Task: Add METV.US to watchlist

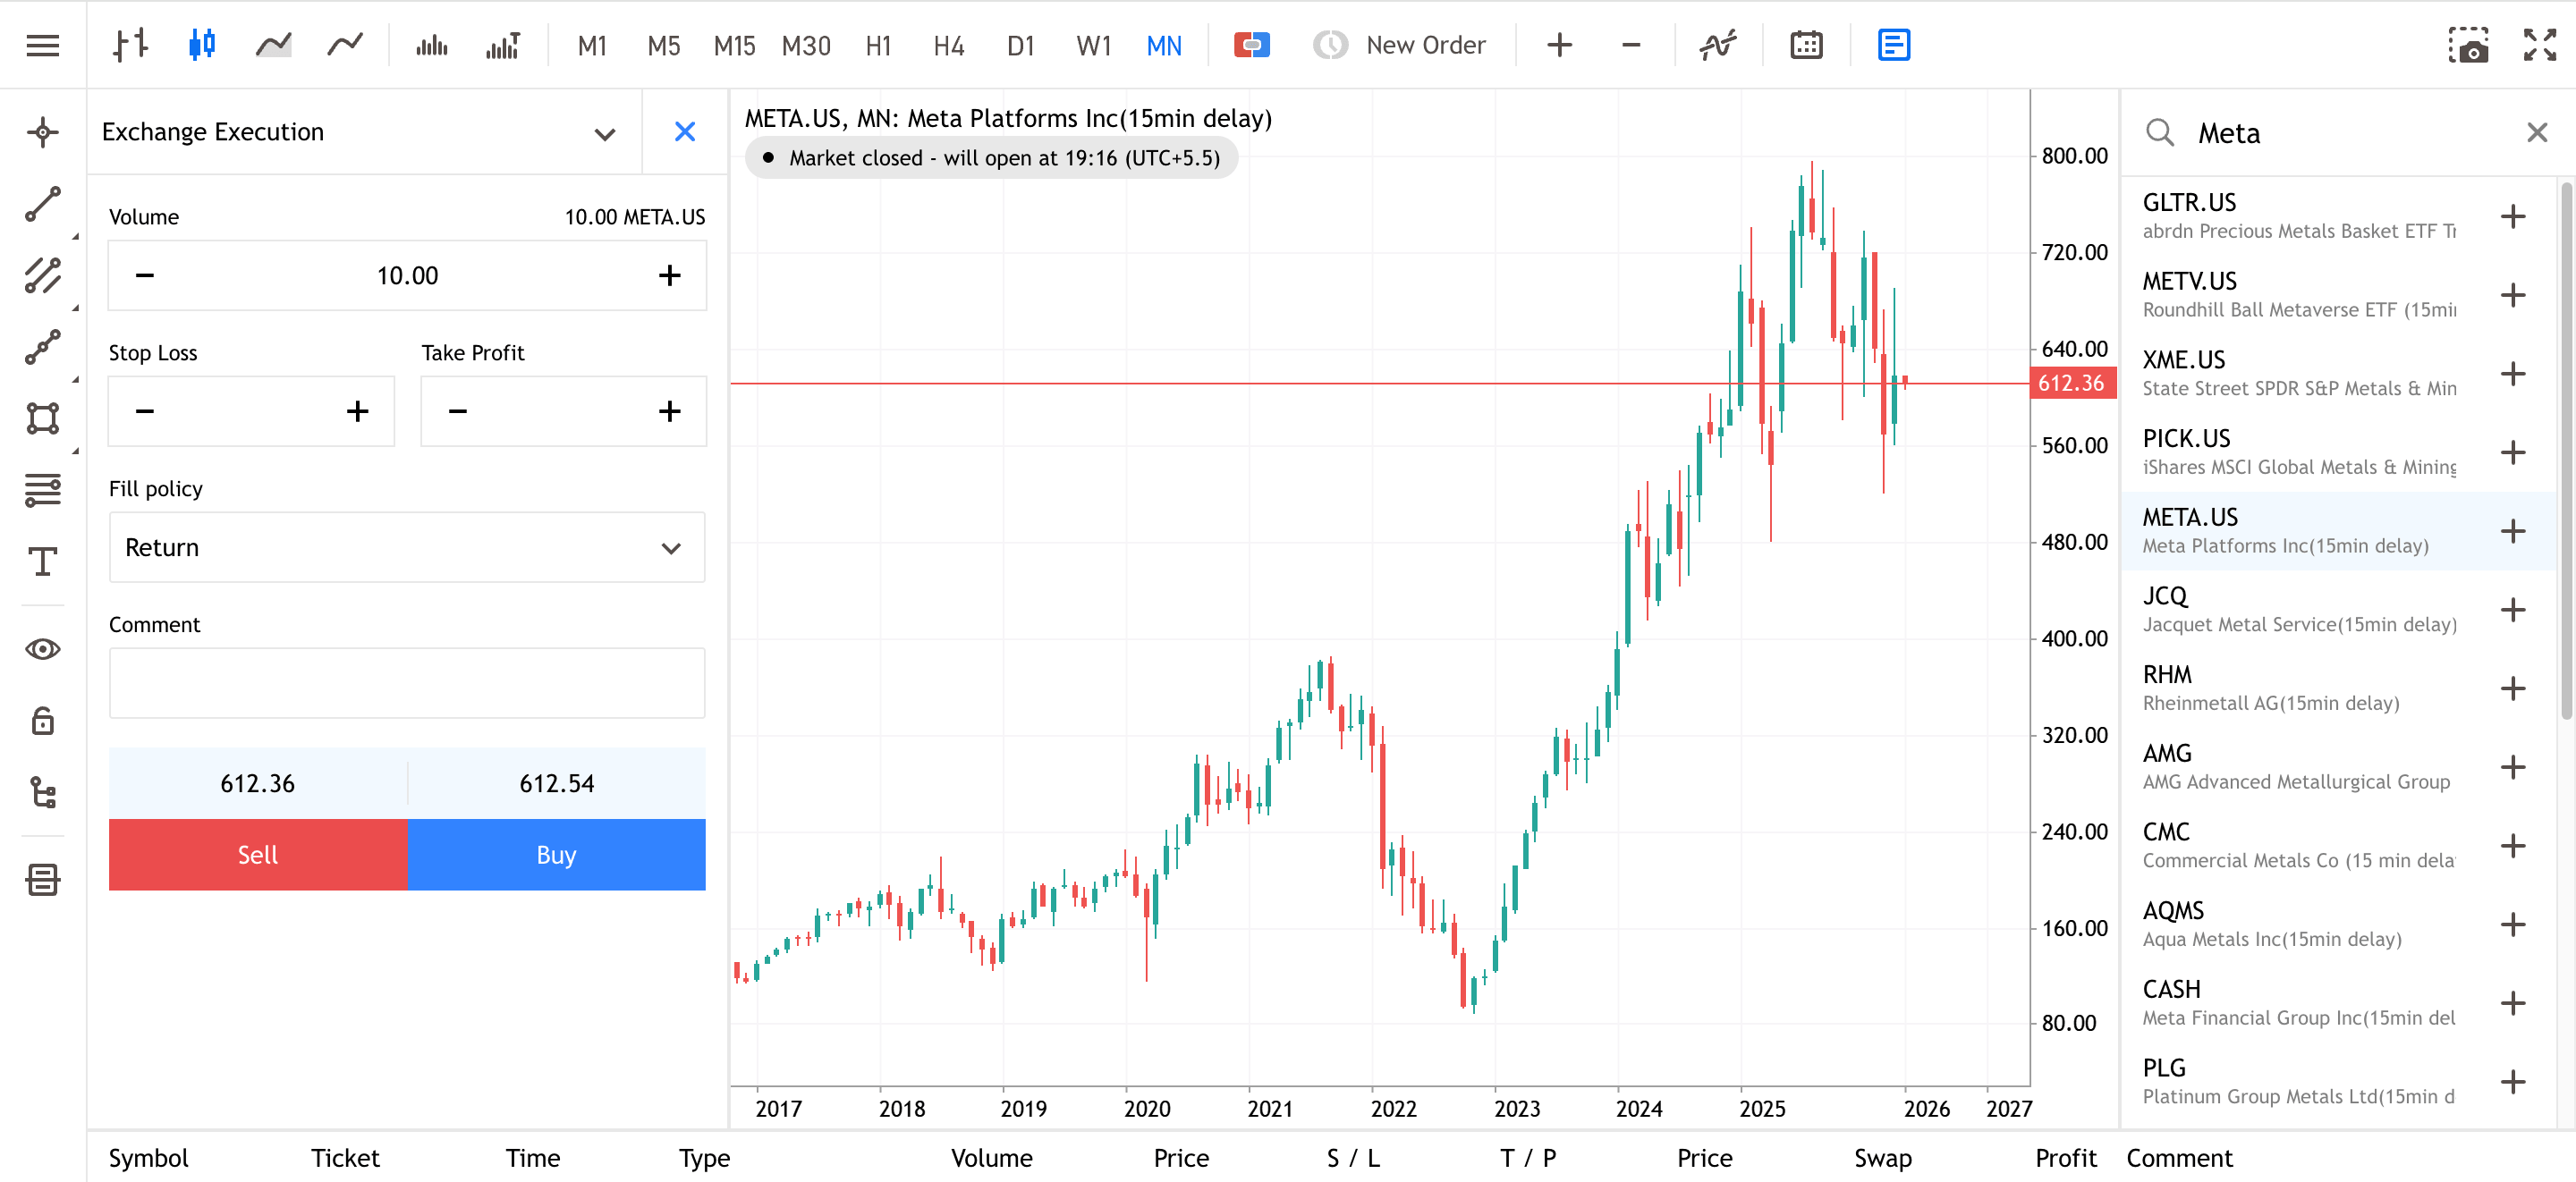Action: (2513, 295)
